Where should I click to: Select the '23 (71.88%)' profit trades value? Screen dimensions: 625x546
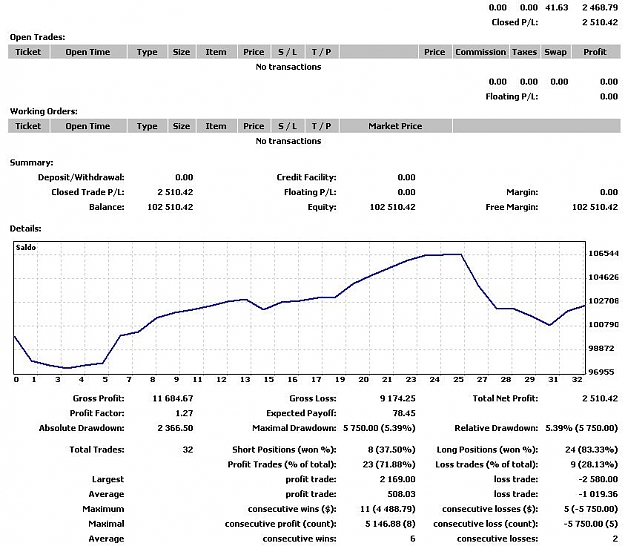tap(389, 465)
